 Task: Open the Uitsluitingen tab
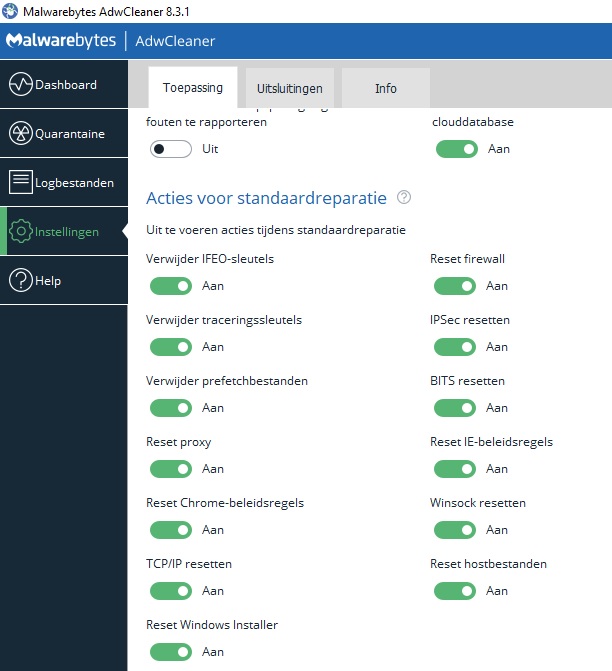click(x=289, y=88)
